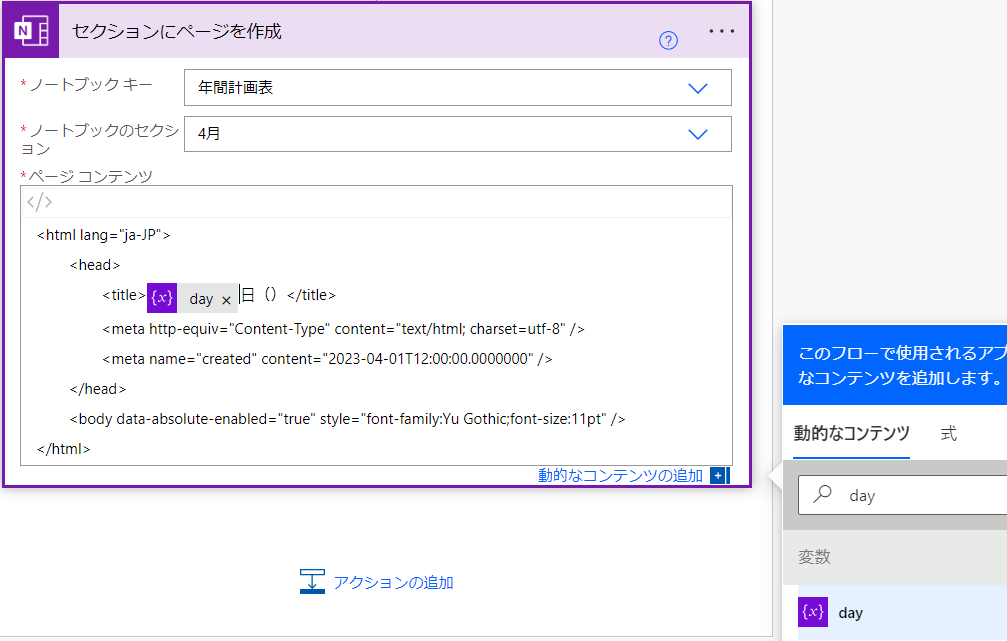Click the 変数 section heading
The image size is (1007, 641).
coord(814,556)
